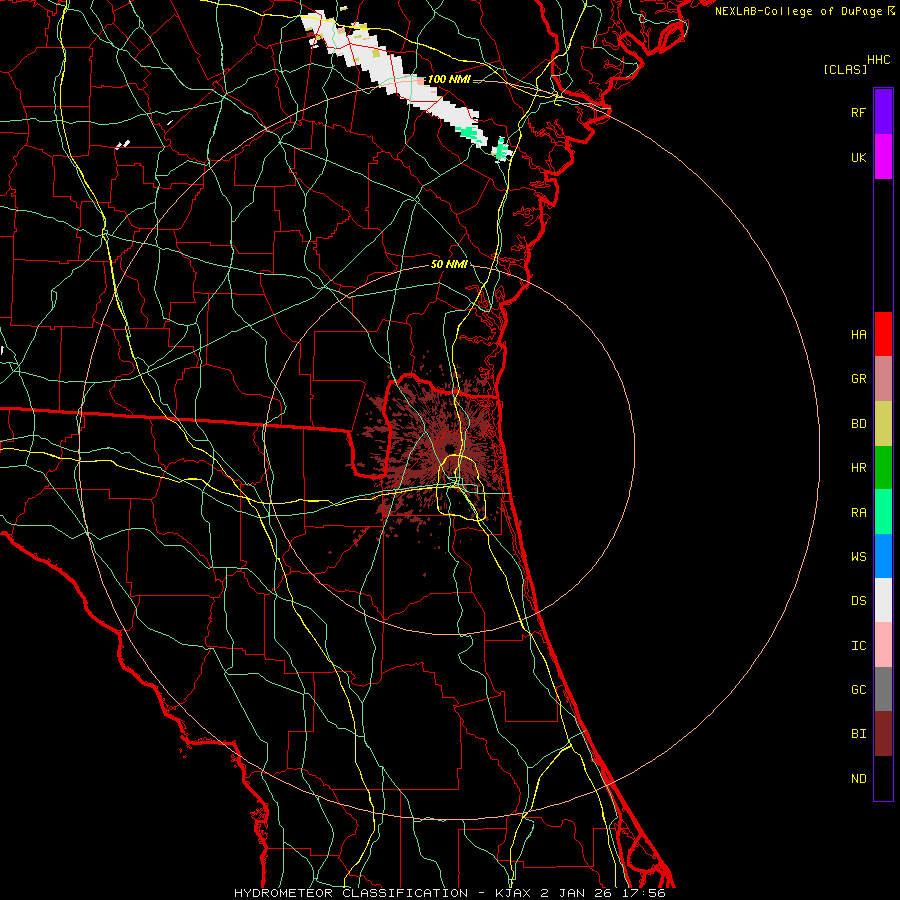Click the UK magenta legend swatch
Image resolution: width=900 pixels, height=900 pixels.
coord(883,157)
